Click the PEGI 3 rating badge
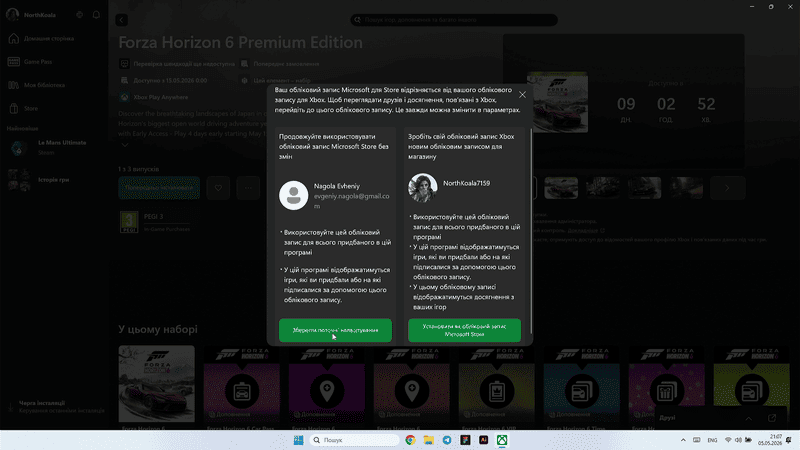 (129, 222)
